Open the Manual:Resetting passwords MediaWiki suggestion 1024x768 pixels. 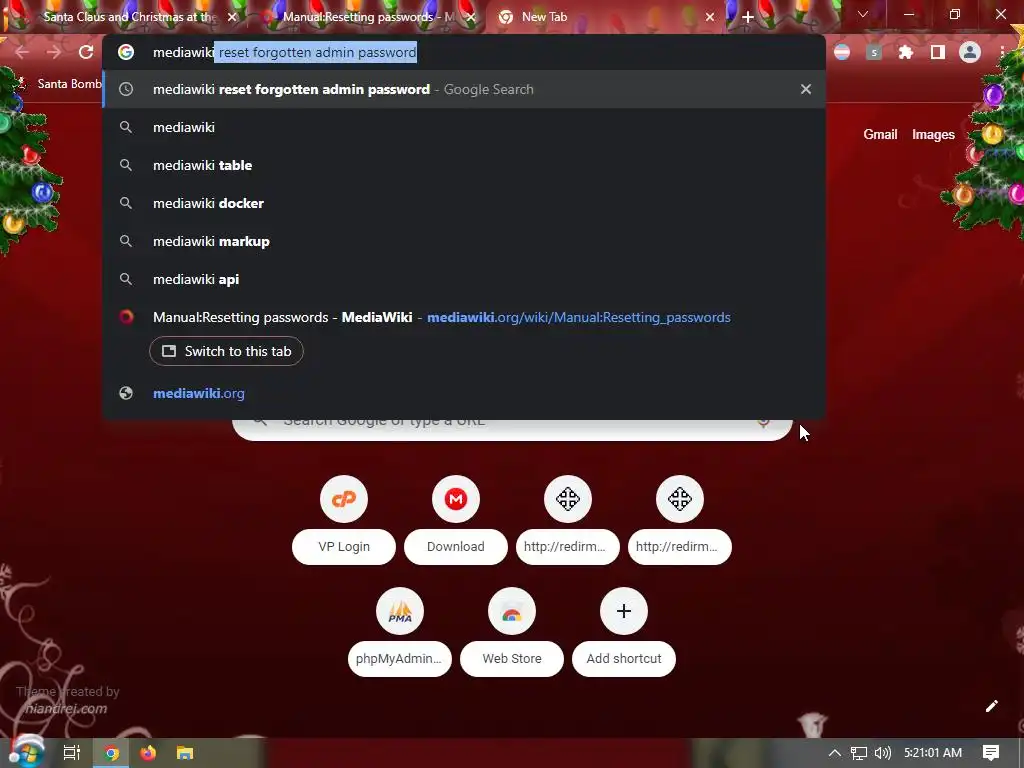pyautogui.click(x=441, y=317)
